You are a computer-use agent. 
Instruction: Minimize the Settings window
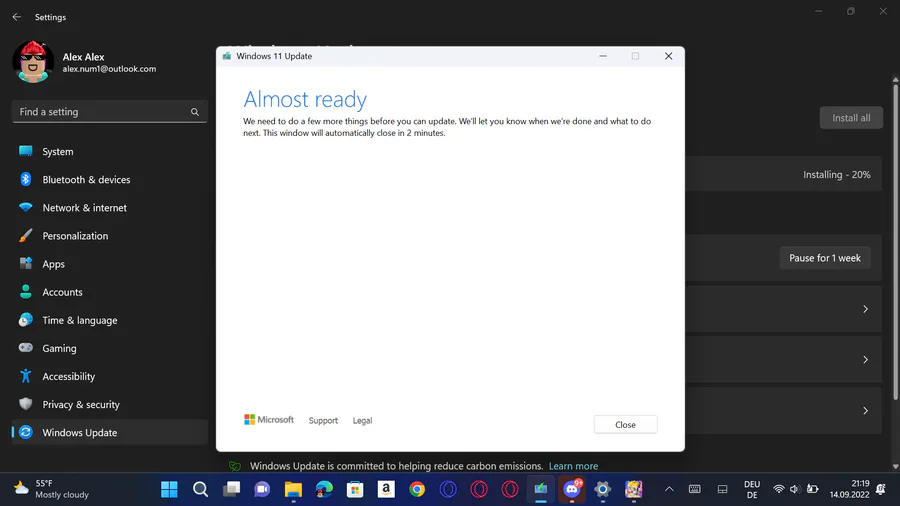819,11
